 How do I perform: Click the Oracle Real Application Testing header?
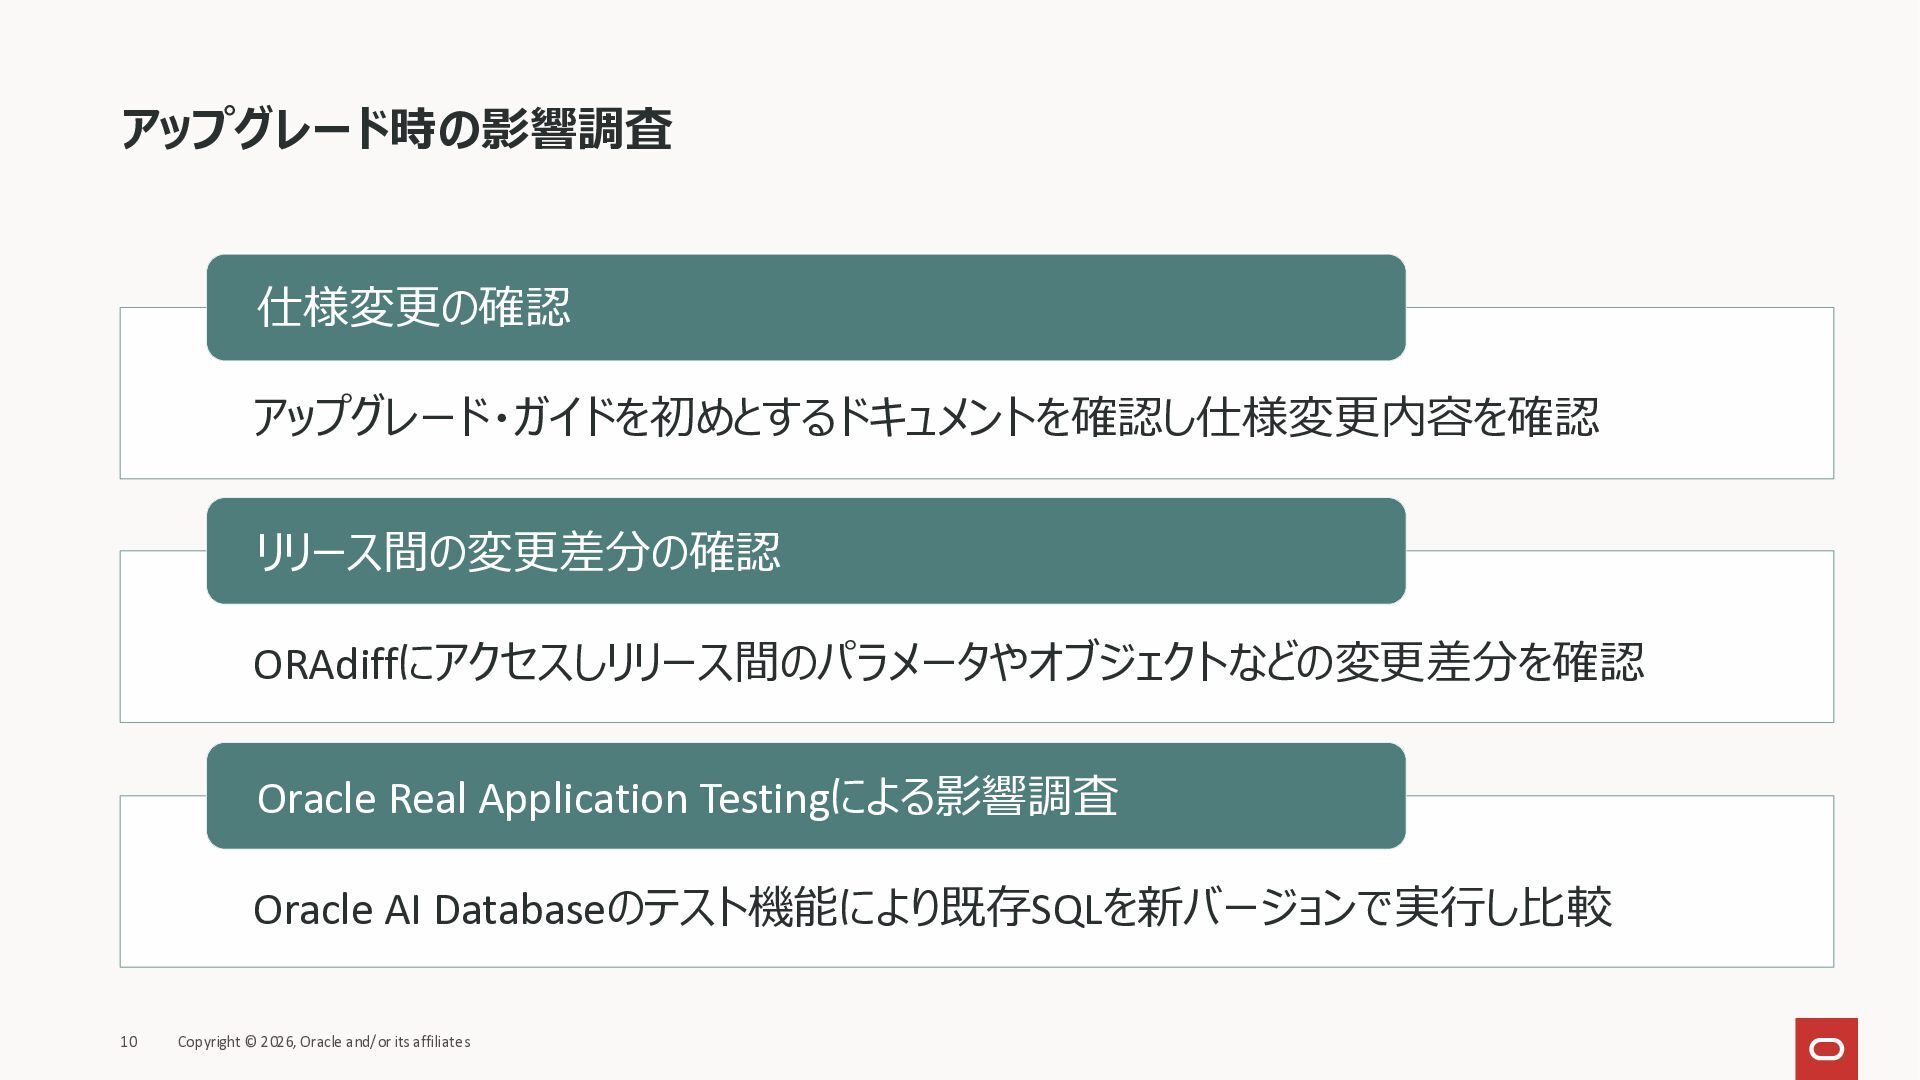click(x=806, y=796)
